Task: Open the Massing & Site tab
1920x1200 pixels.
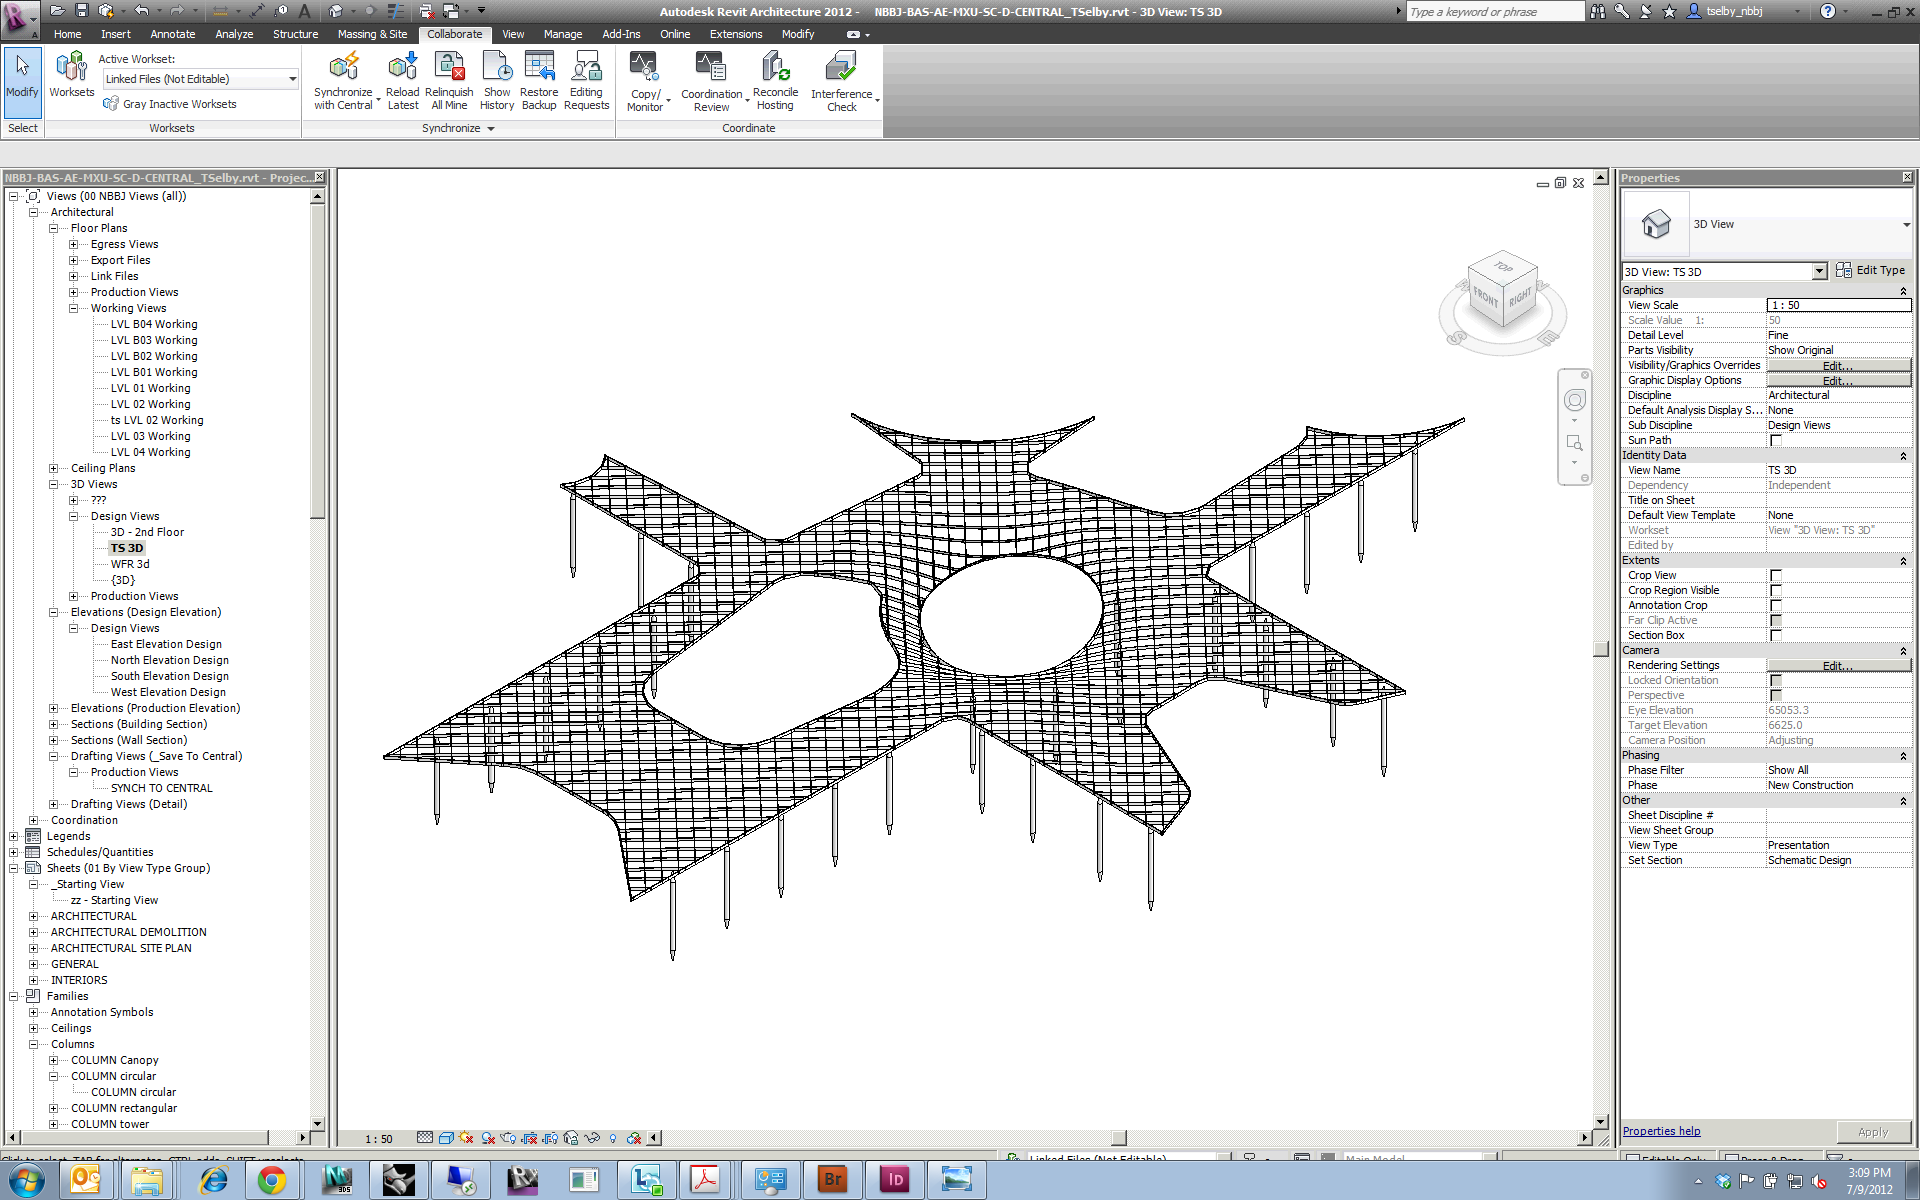Action: [x=372, y=34]
